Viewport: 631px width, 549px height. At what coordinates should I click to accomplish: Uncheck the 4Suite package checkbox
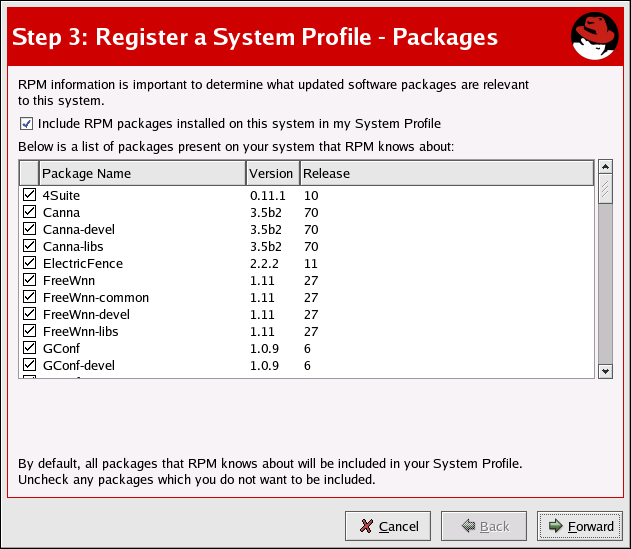click(29, 195)
